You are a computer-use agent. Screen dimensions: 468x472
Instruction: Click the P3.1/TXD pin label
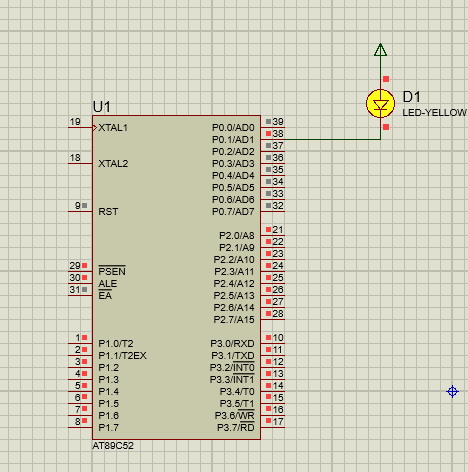click(233, 356)
